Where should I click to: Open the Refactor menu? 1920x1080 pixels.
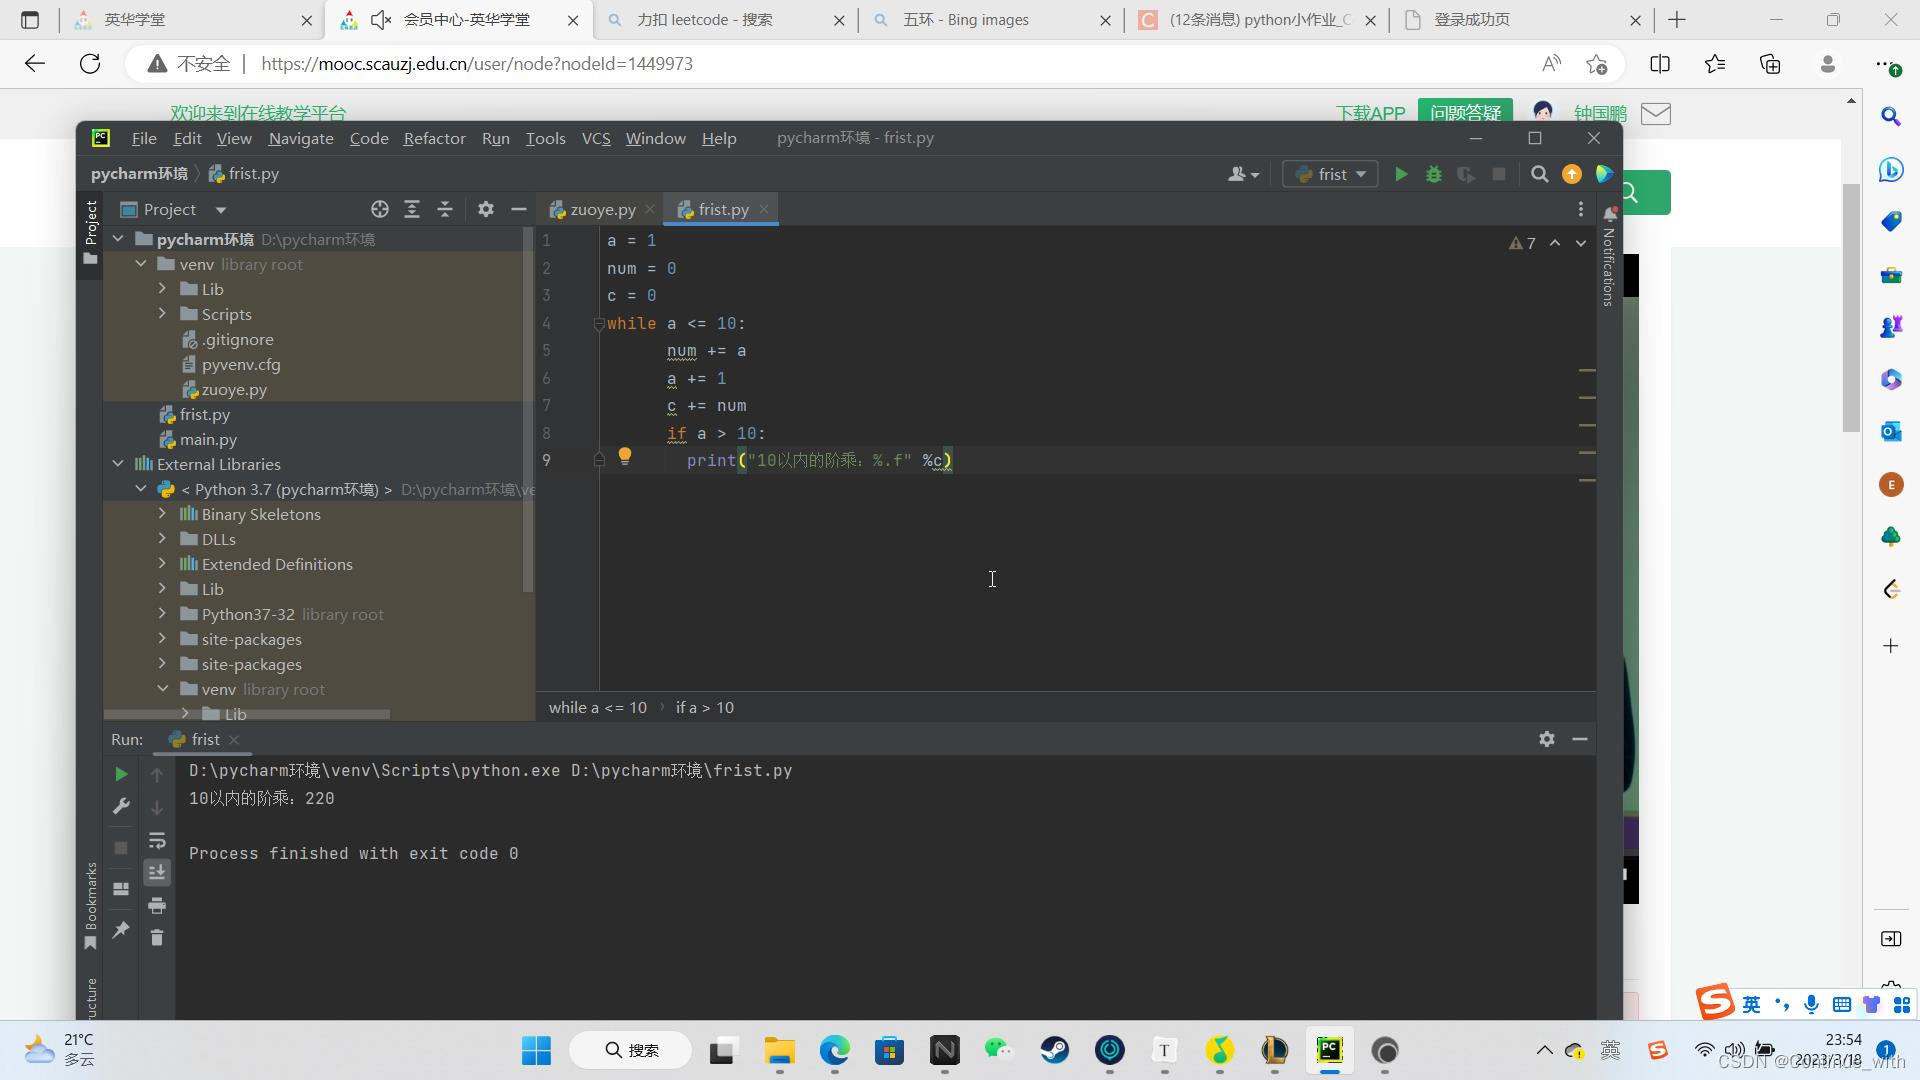click(434, 138)
